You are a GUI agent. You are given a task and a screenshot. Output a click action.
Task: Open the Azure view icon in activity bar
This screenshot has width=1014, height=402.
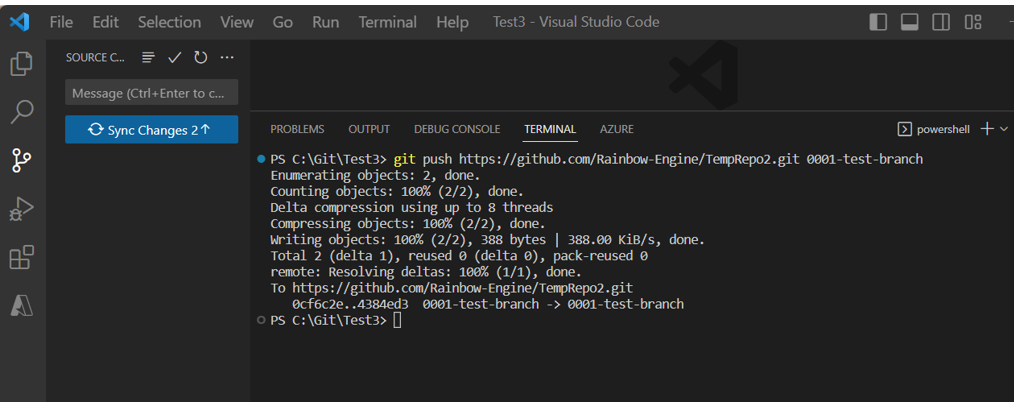click(21, 305)
